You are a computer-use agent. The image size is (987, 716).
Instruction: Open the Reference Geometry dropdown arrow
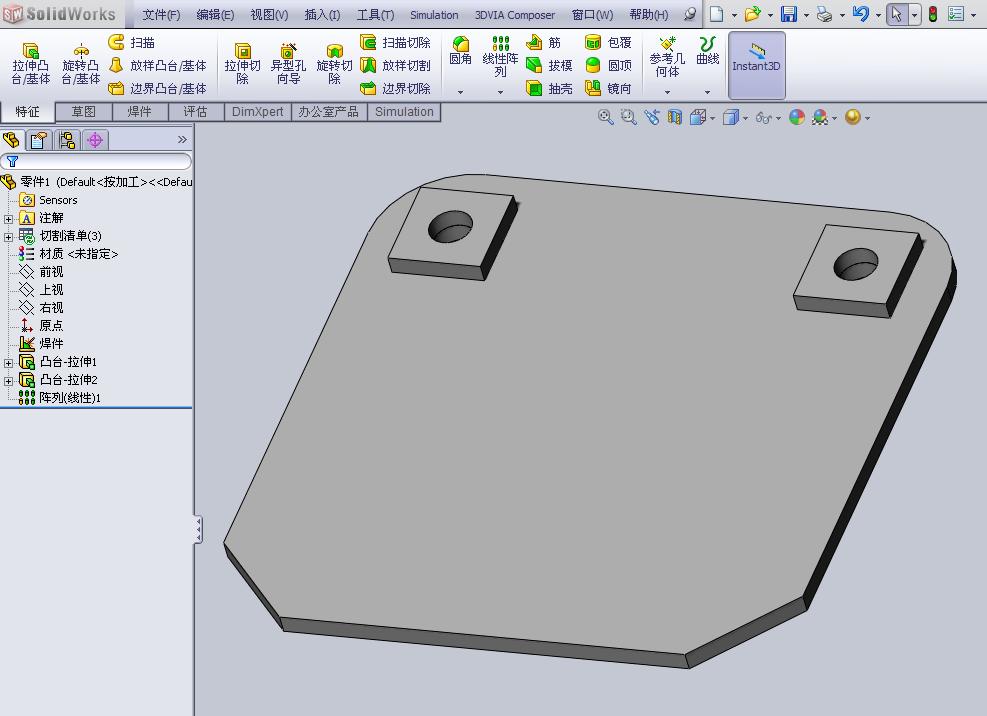click(667, 92)
